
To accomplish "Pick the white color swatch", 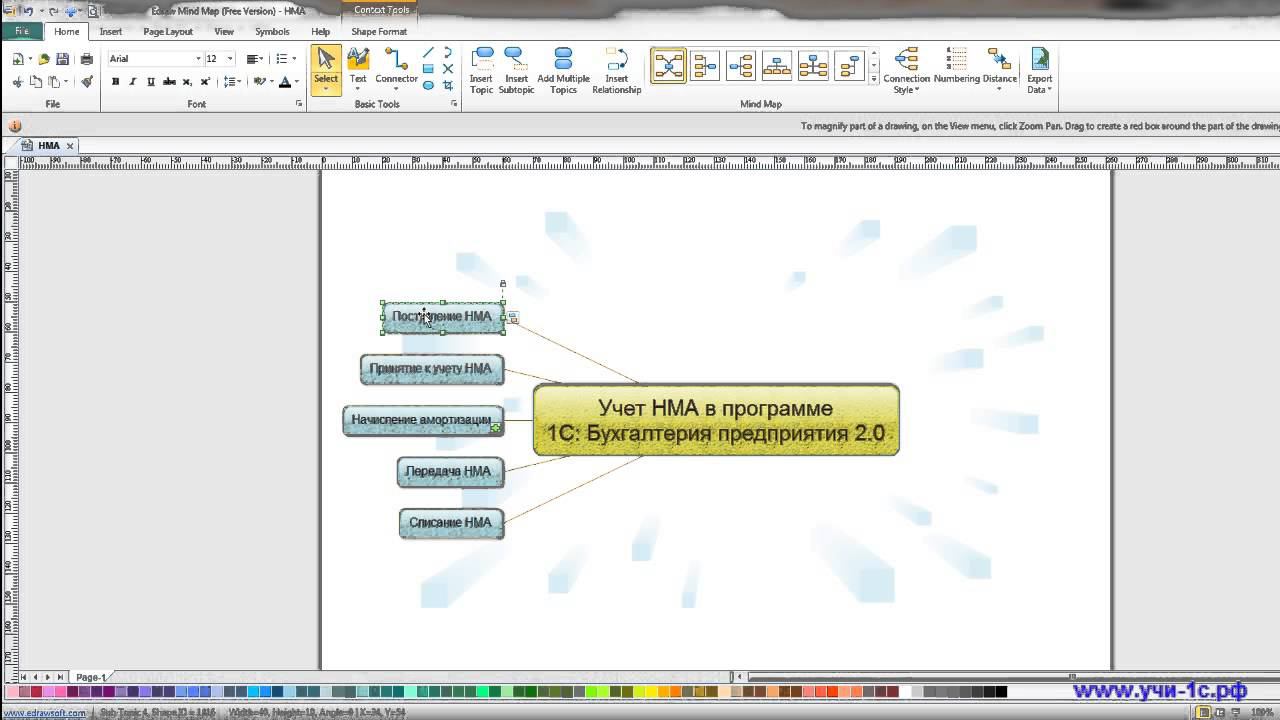I will tap(905, 691).
